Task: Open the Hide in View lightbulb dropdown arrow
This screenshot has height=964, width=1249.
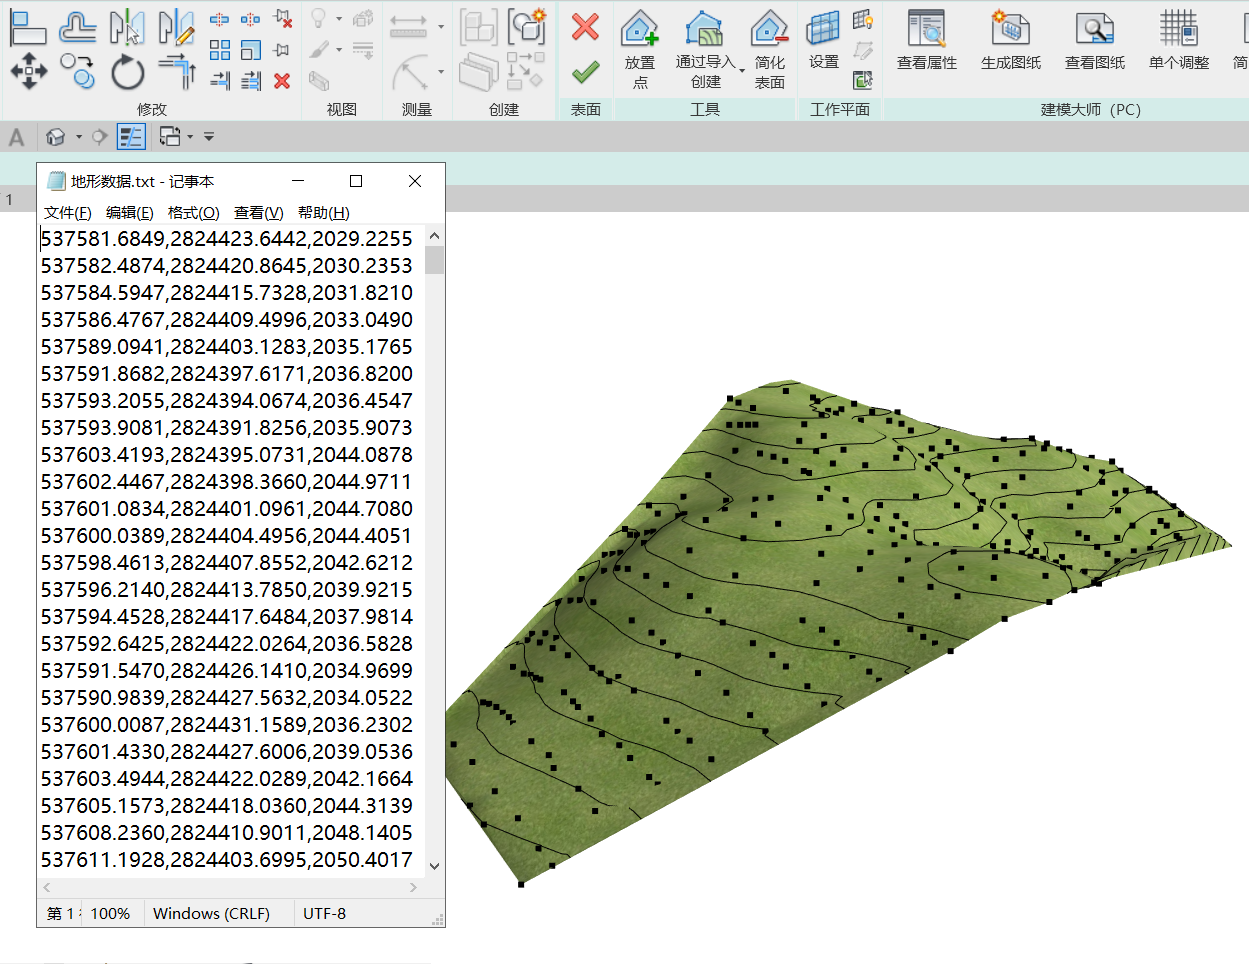Action: point(339,19)
